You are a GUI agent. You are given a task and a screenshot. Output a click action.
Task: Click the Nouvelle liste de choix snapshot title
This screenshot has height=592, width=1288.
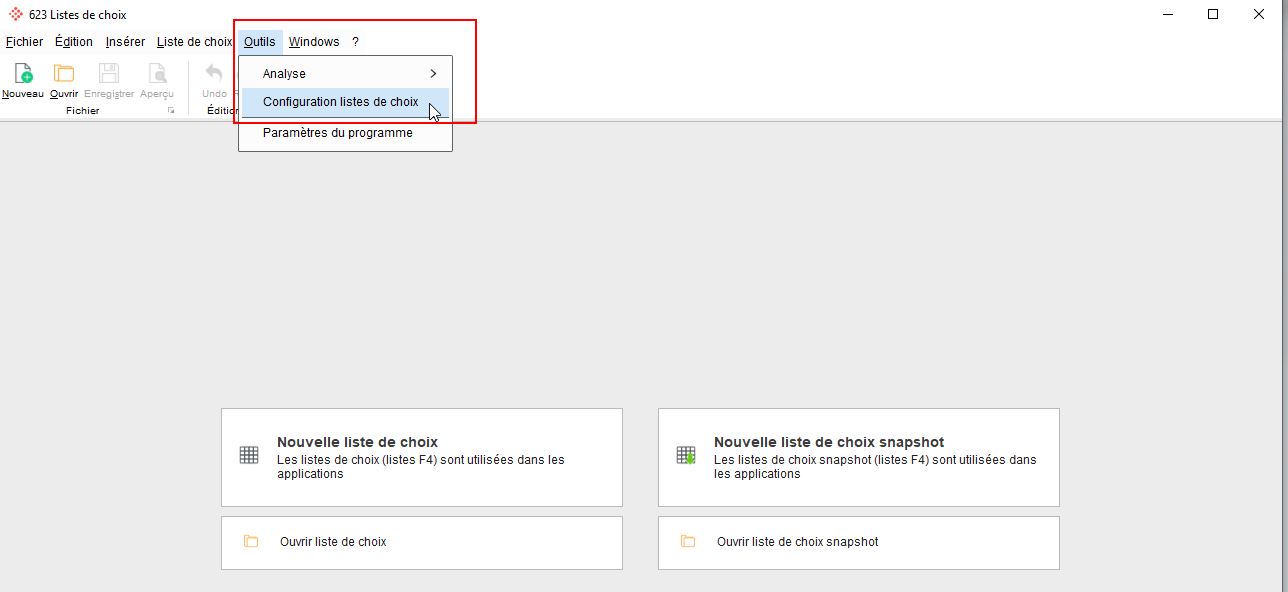(829, 442)
